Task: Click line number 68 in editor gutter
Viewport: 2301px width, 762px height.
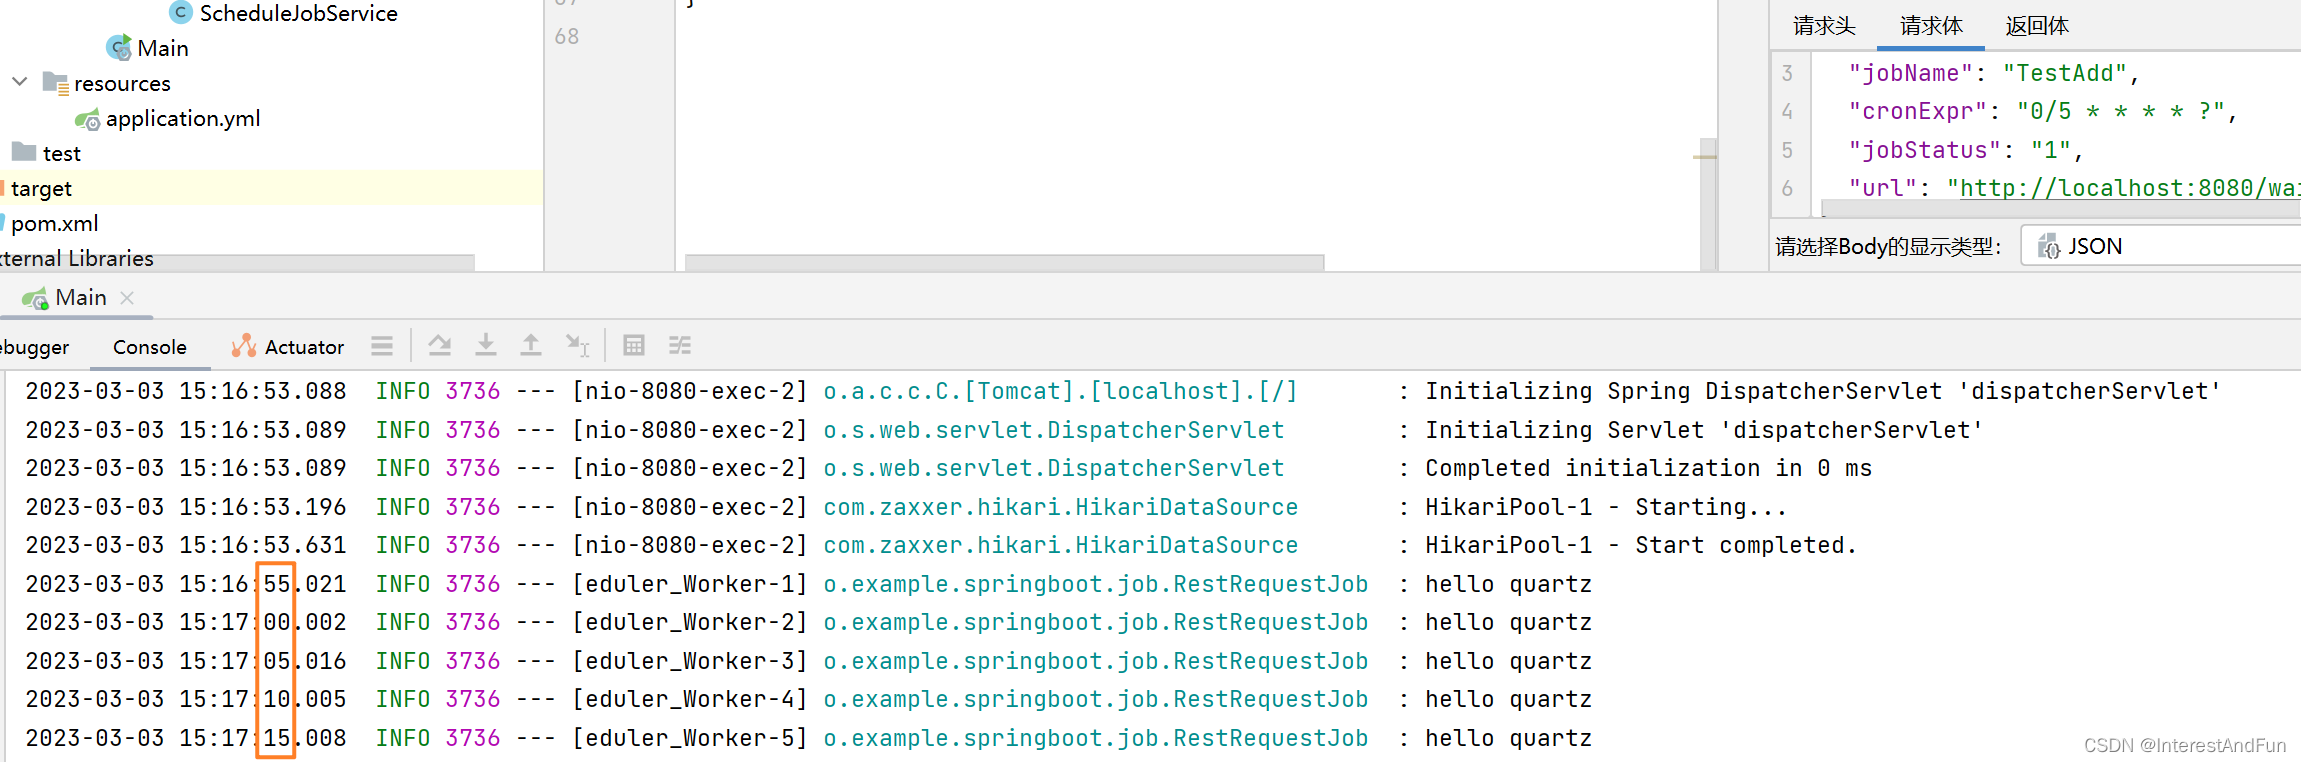Action: click(567, 36)
